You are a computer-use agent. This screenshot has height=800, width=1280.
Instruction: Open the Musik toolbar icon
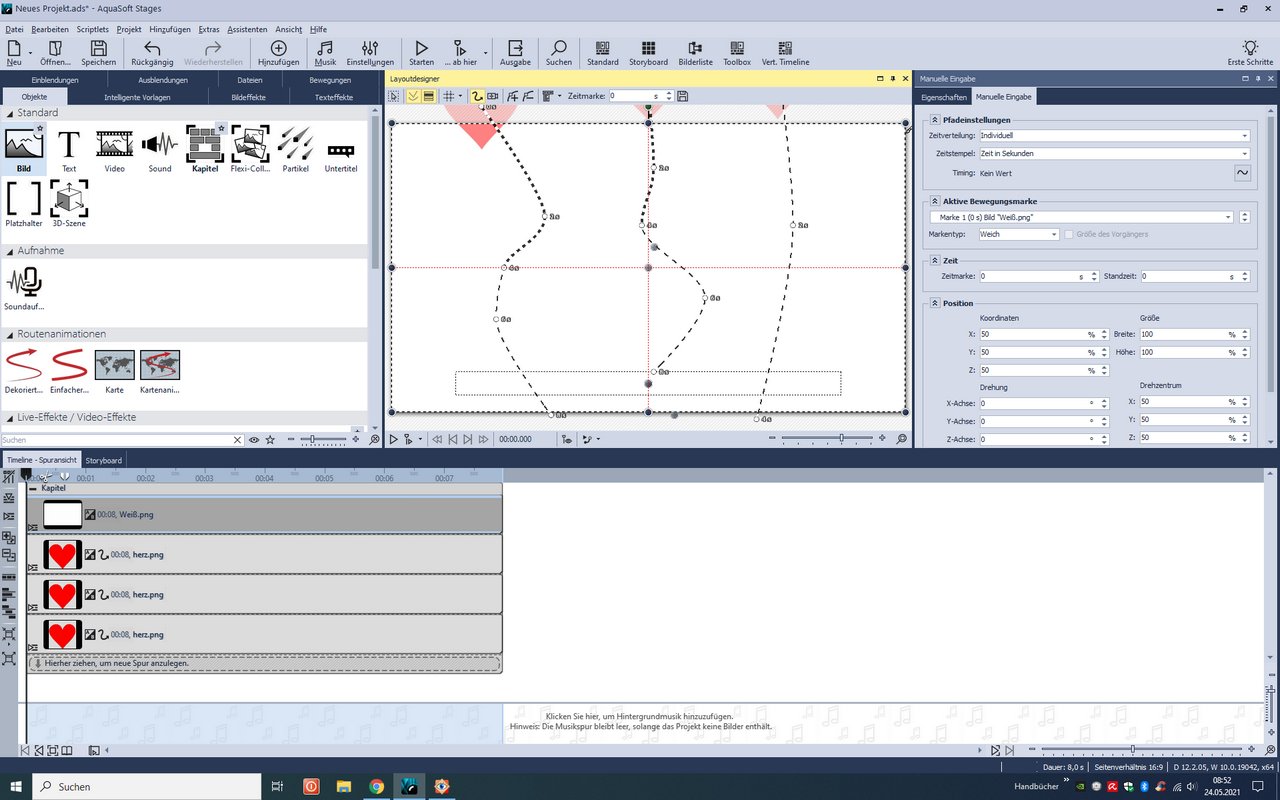pos(325,49)
